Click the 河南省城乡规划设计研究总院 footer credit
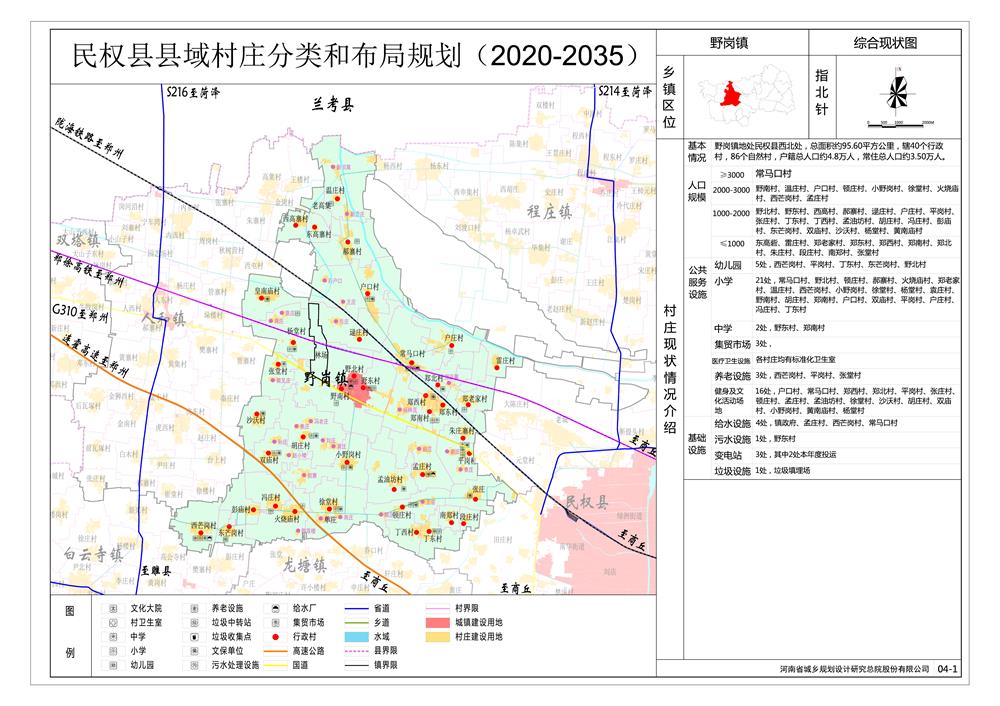 [x=854, y=668]
